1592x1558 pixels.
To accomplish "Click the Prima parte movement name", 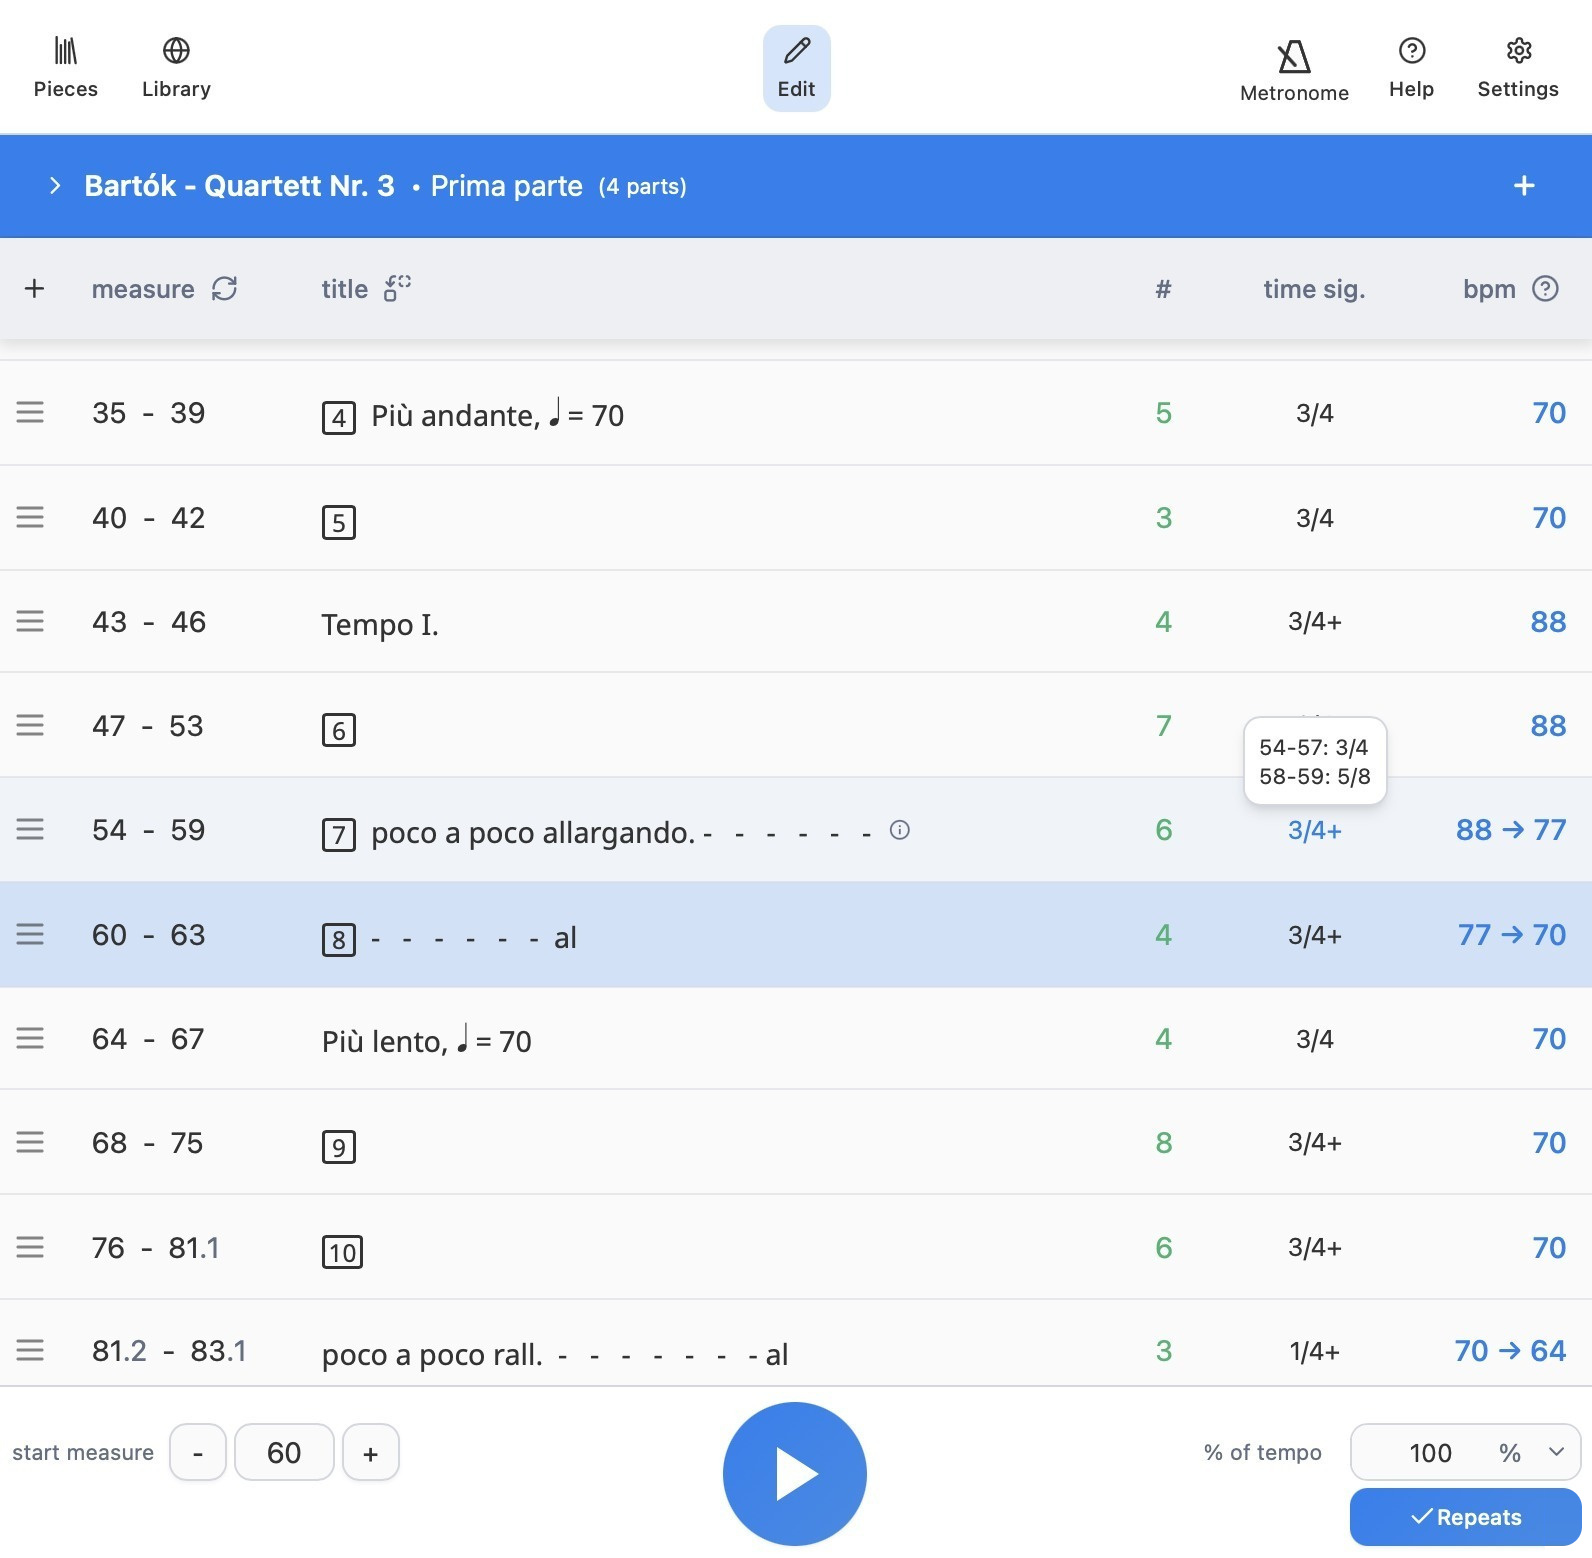I will pyautogui.click(x=507, y=186).
